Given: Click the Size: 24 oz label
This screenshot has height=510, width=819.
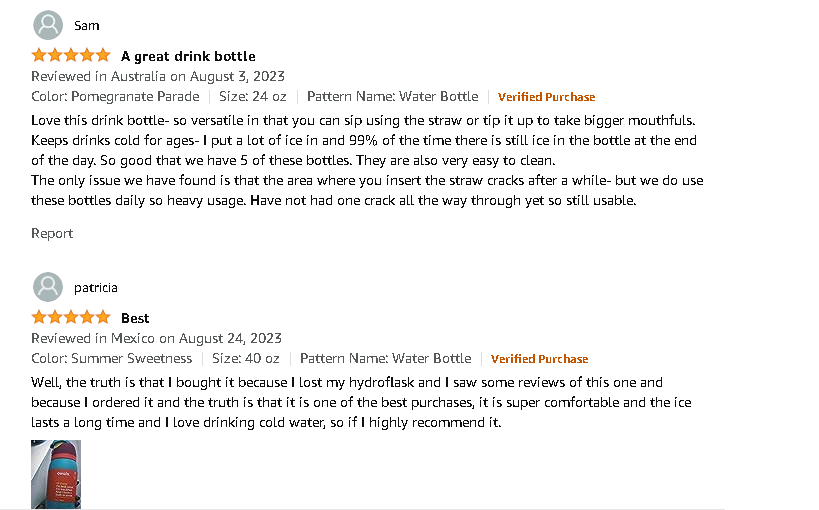Looking at the screenshot, I should pos(252,97).
